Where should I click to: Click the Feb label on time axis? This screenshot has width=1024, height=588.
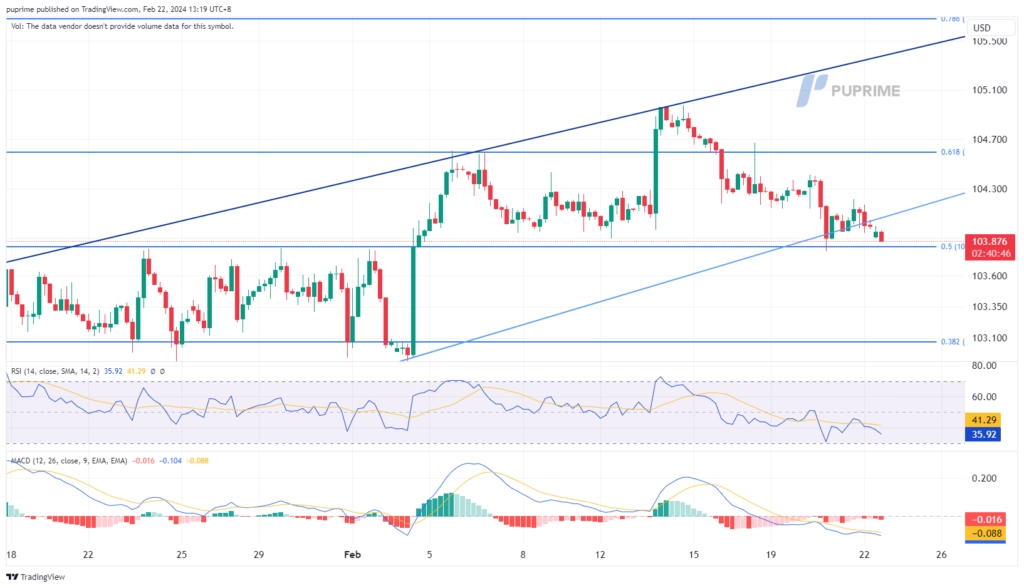pyautogui.click(x=352, y=555)
